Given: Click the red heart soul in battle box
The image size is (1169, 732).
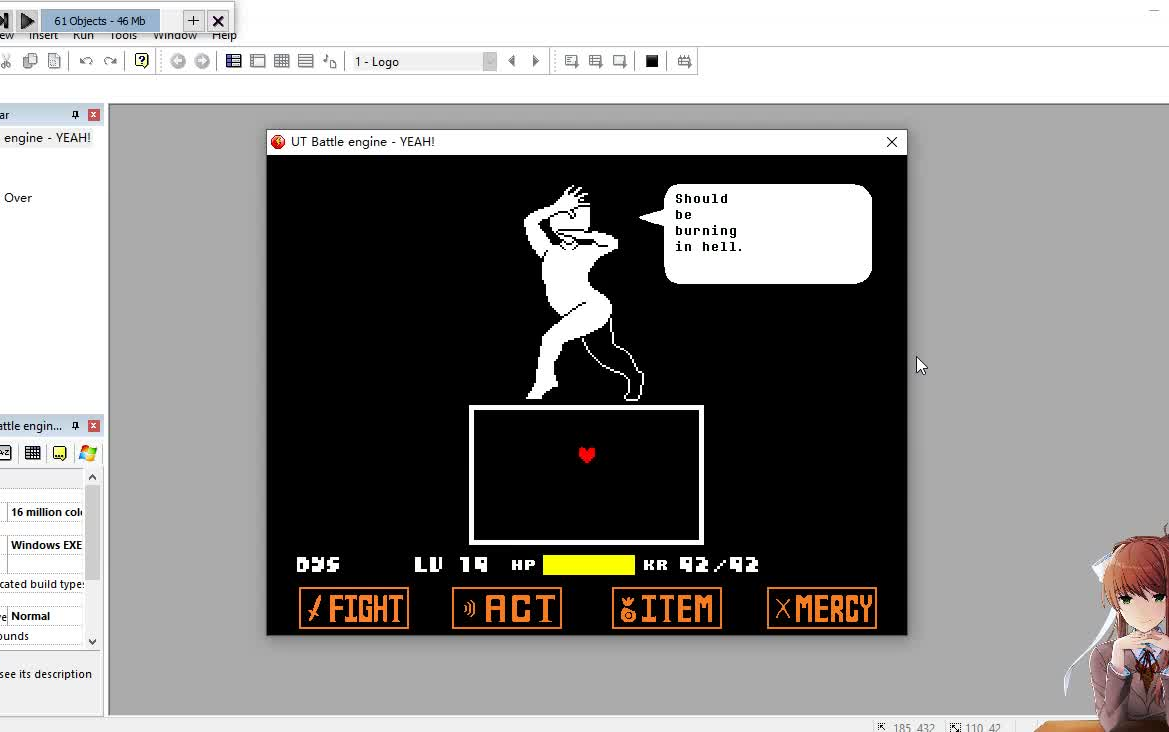Looking at the screenshot, I should pyautogui.click(x=587, y=455).
